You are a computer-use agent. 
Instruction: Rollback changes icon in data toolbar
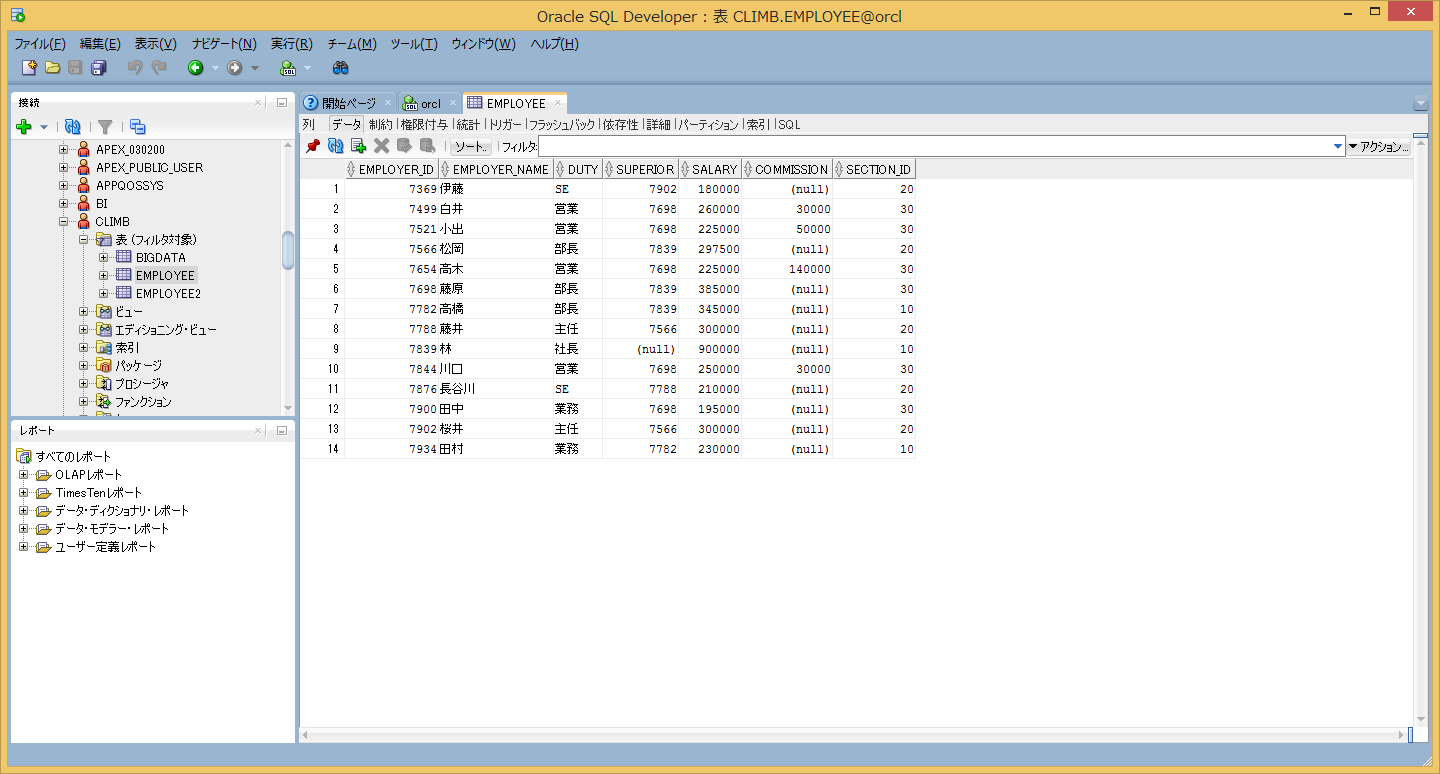coord(428,146)
